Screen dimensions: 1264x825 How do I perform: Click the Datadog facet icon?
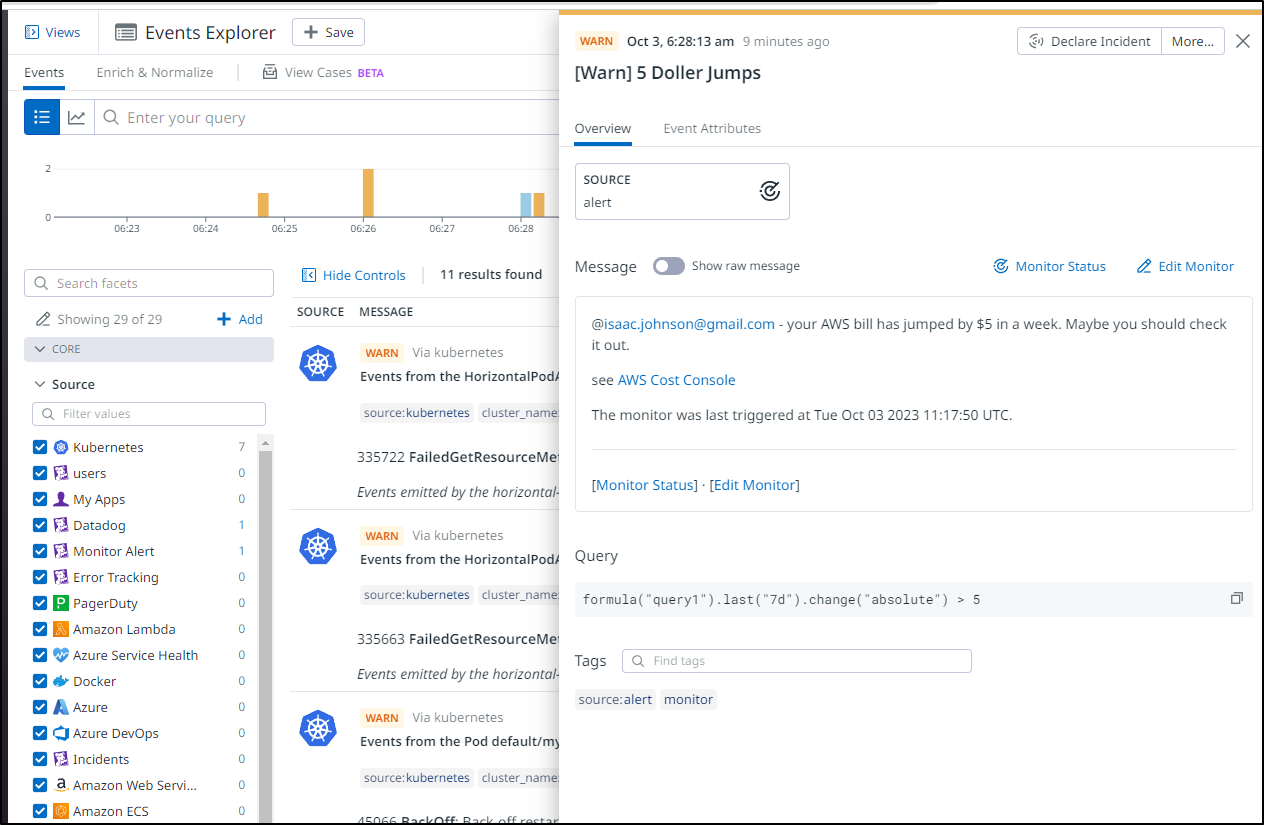click(60, 525)
